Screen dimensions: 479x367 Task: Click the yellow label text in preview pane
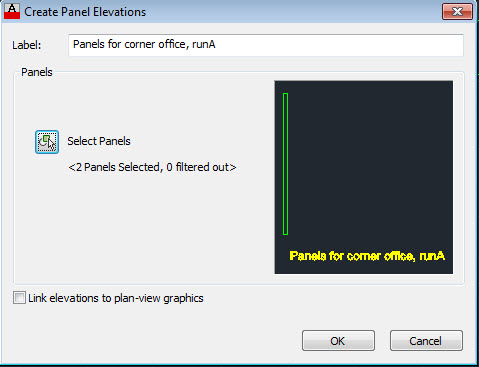coord(367,256)
